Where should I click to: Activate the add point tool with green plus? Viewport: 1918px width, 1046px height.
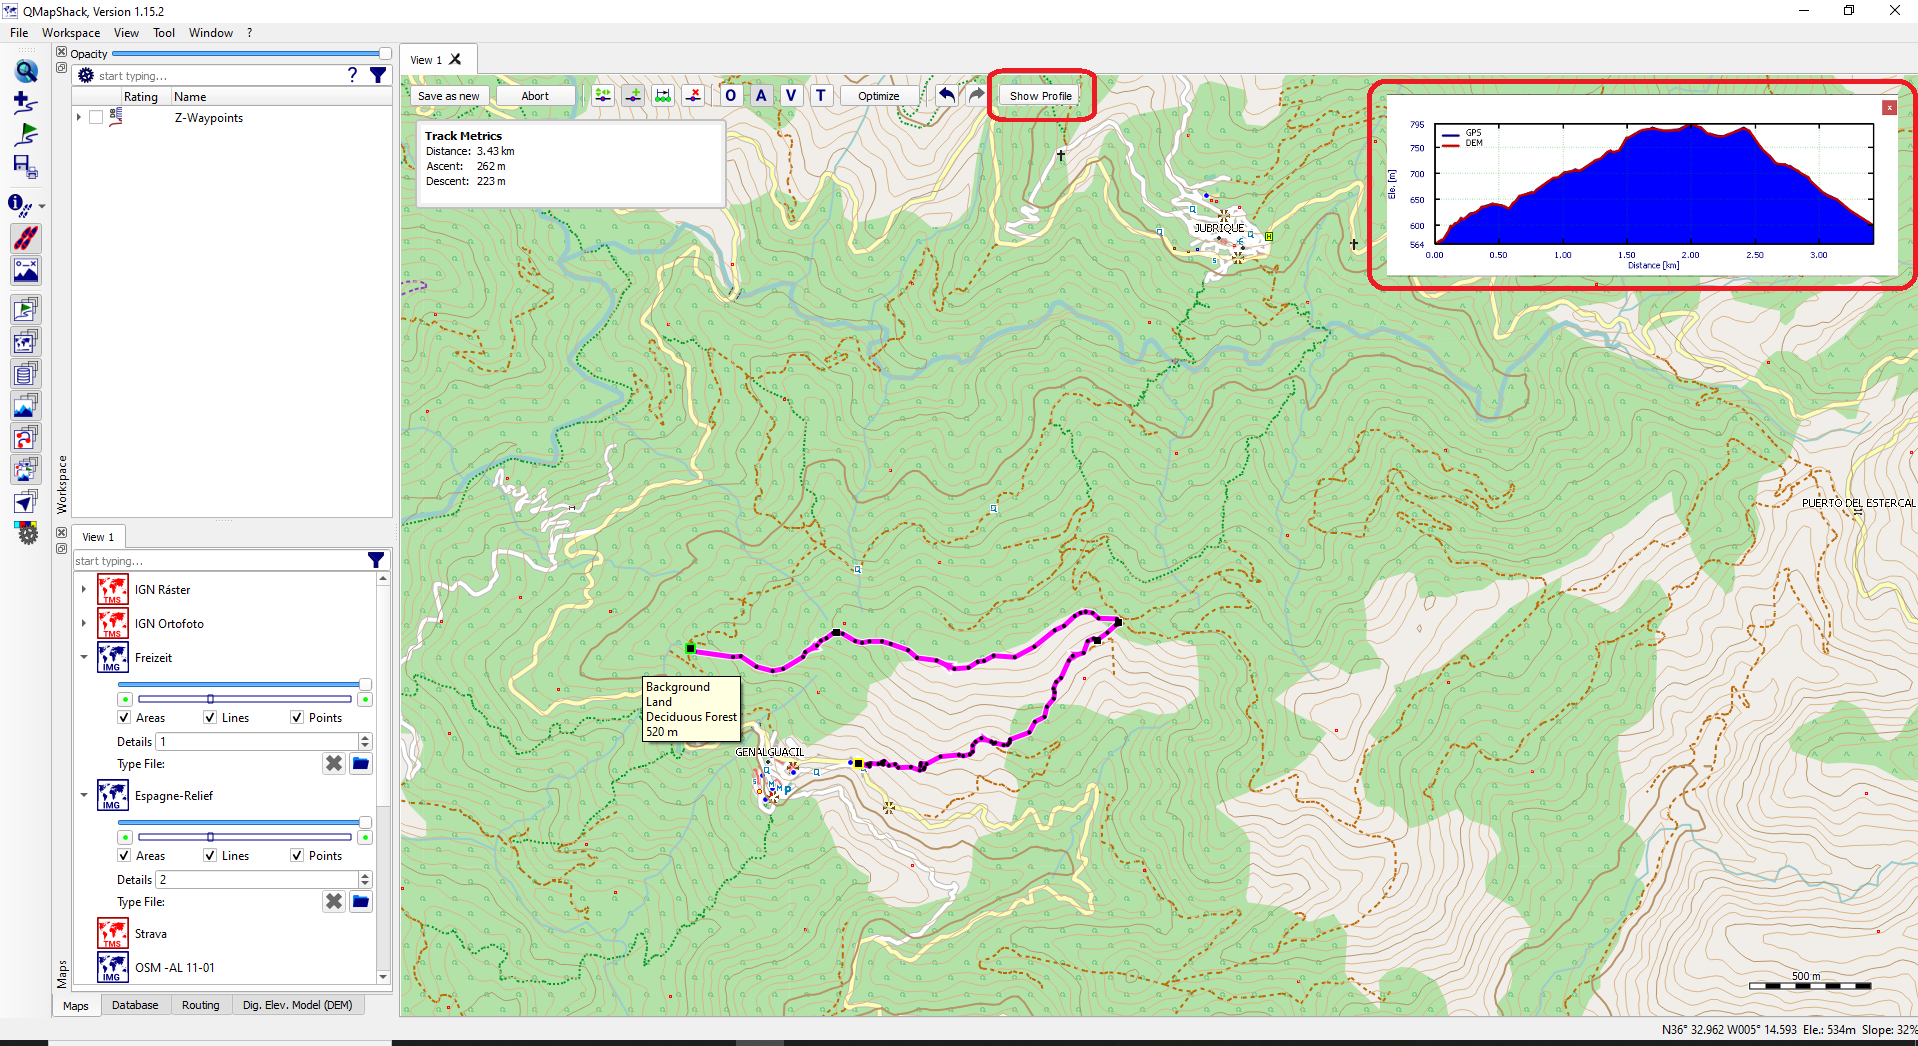633,95
